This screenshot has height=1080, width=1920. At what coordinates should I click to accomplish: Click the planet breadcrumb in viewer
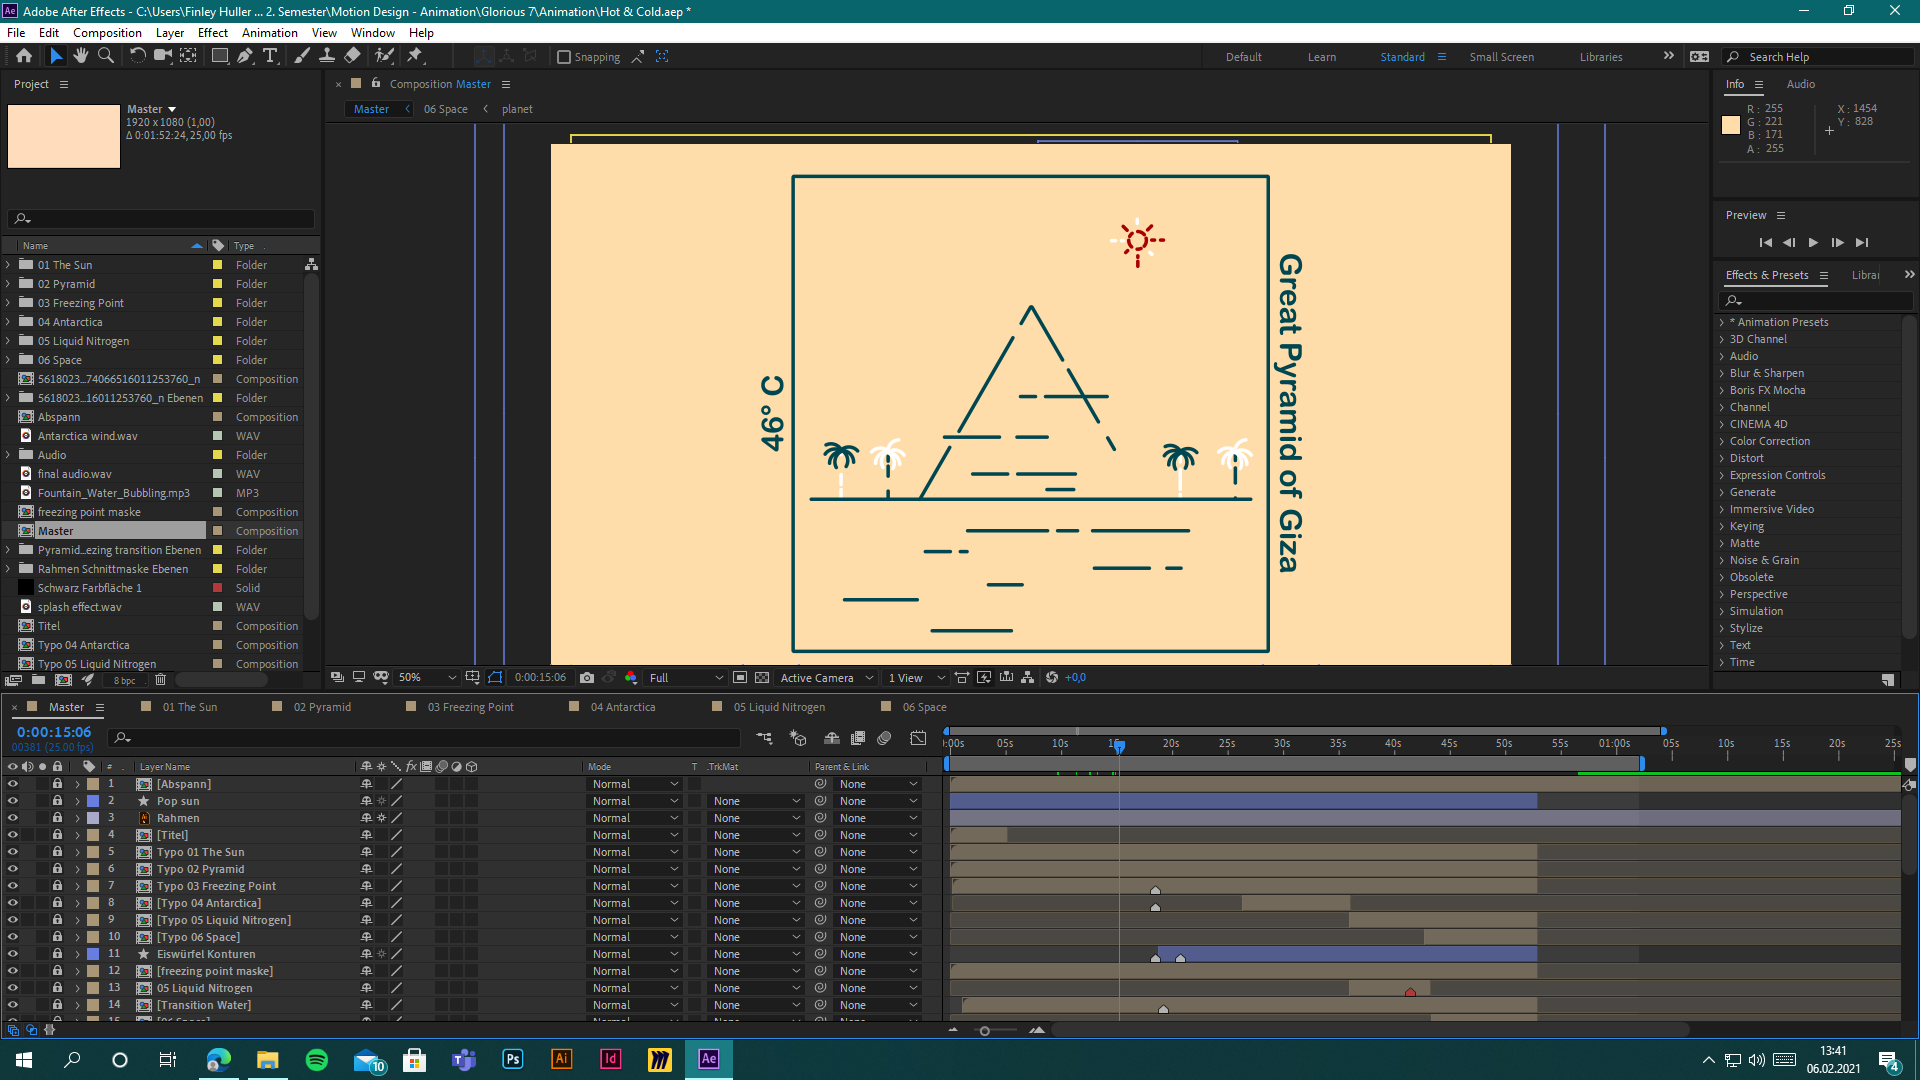pyautogui.click(x=517, y=109)
